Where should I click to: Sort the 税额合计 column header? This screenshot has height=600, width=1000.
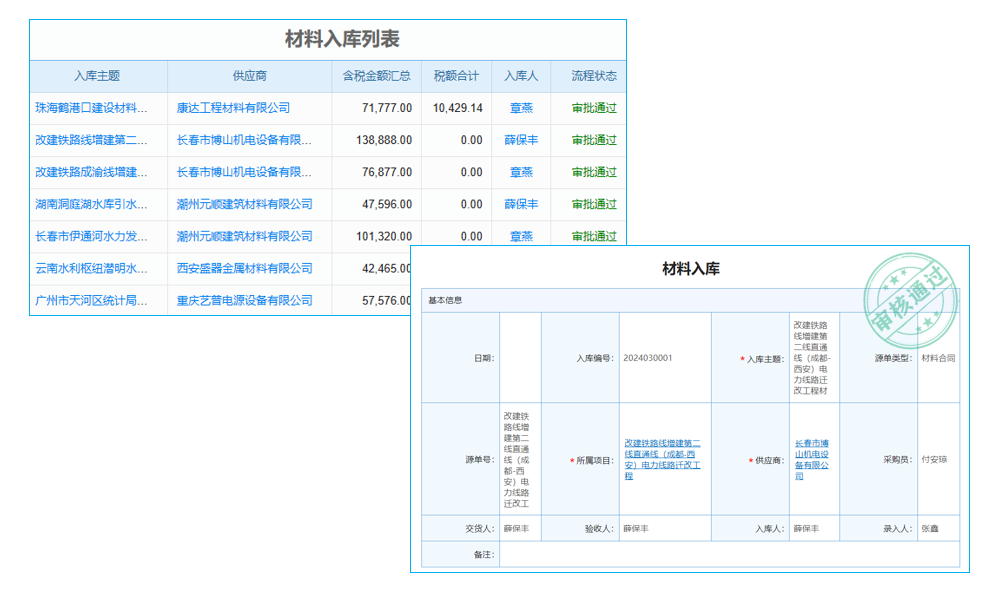tap(454, 76)
